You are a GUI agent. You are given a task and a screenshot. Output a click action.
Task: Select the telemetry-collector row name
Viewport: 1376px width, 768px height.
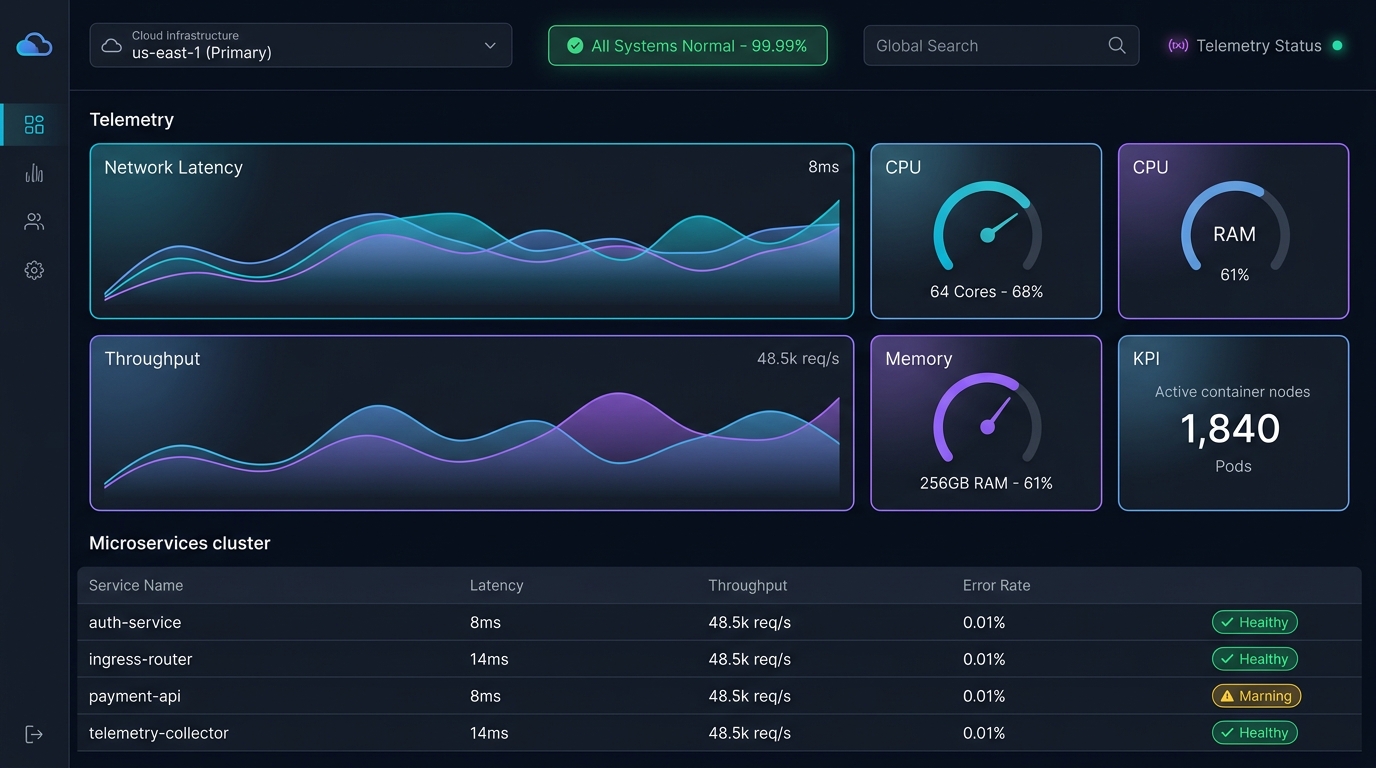point(159,733)
